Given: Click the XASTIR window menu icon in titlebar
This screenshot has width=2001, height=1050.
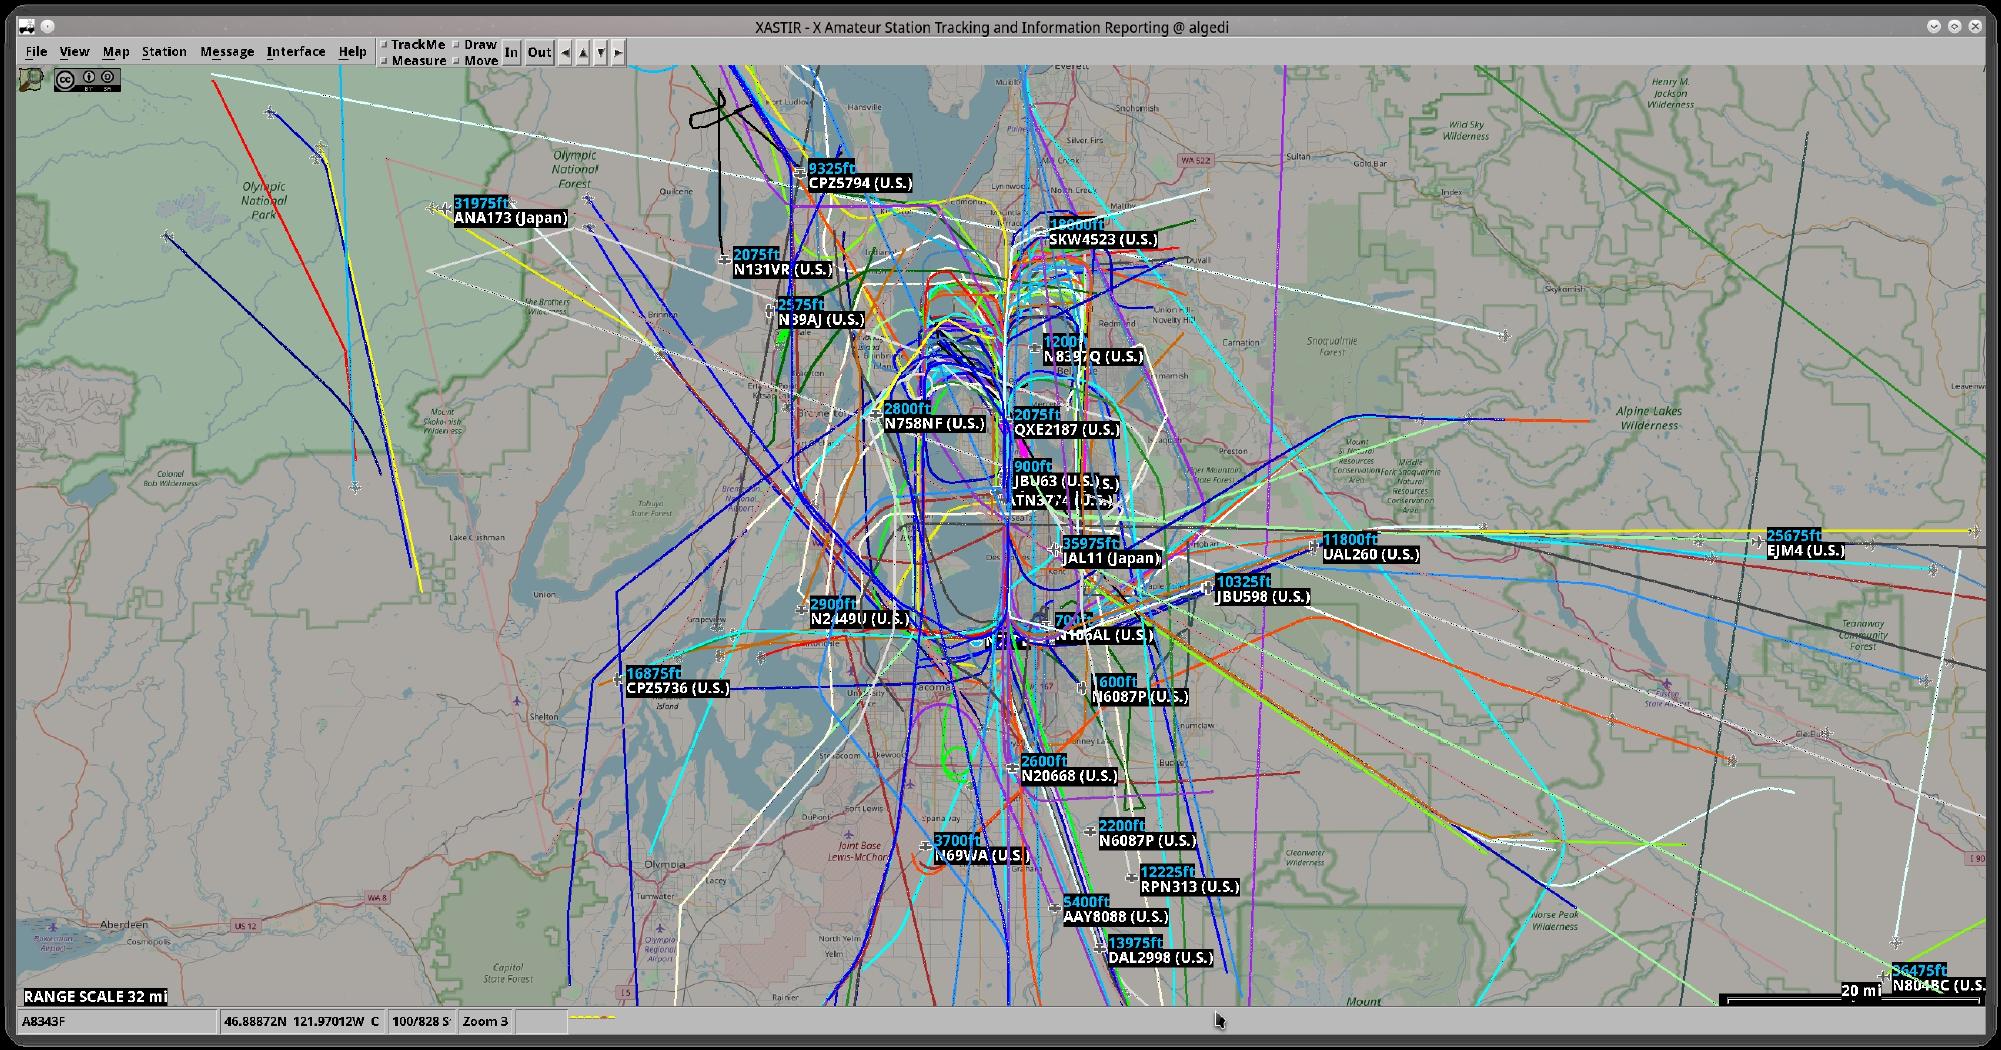Looking at the screenshot, I should 27,27.
